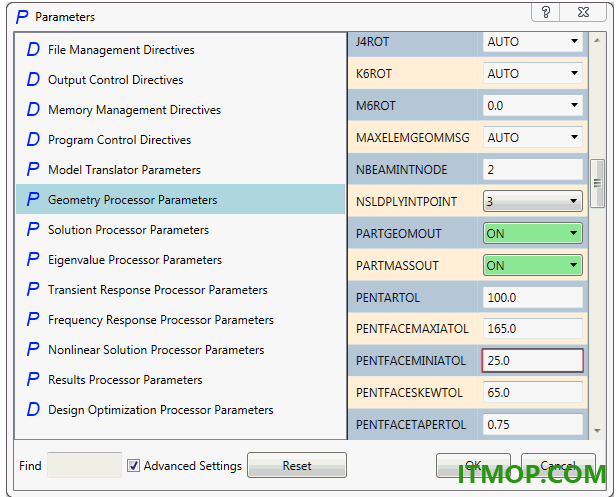The width and height of the screenshot is (616, 497).
Task: Click the P icon beside Frequency Response Processor Parameters
Action: point(33,319)
